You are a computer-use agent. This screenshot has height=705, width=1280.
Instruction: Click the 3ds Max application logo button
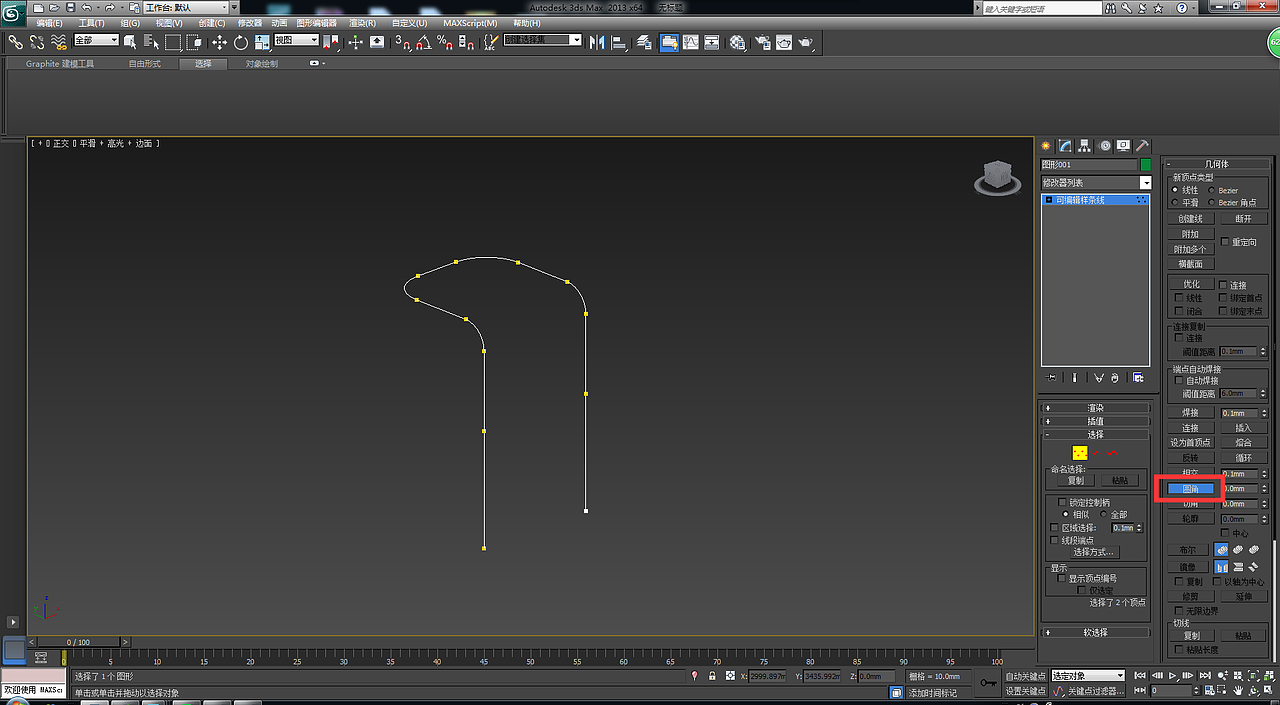(13, 12)
